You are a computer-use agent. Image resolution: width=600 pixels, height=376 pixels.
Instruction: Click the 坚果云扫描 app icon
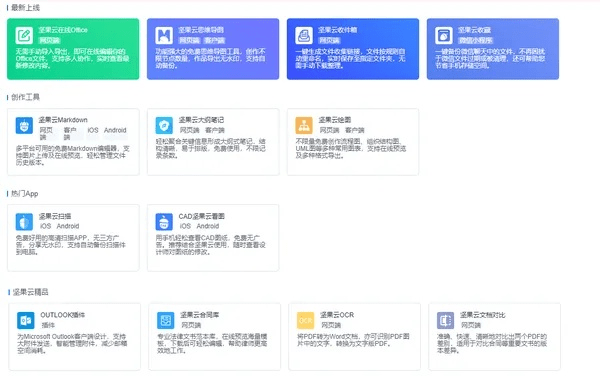(x=24, y=222)
